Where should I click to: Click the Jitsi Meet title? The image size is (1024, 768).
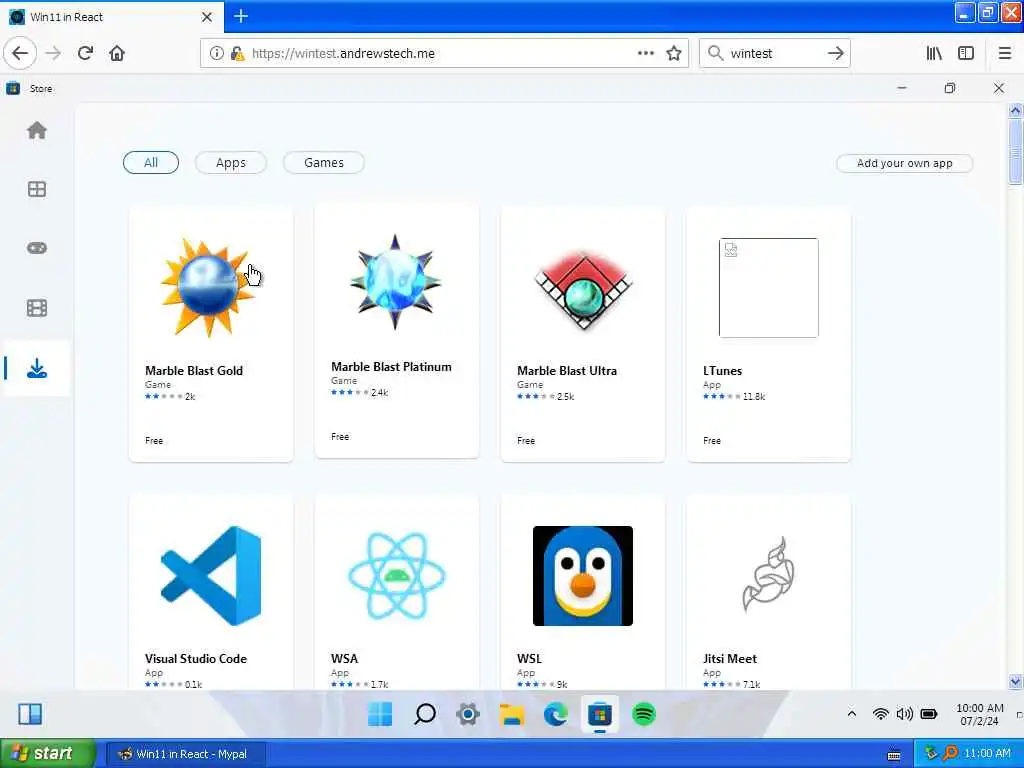coord(729,658)
